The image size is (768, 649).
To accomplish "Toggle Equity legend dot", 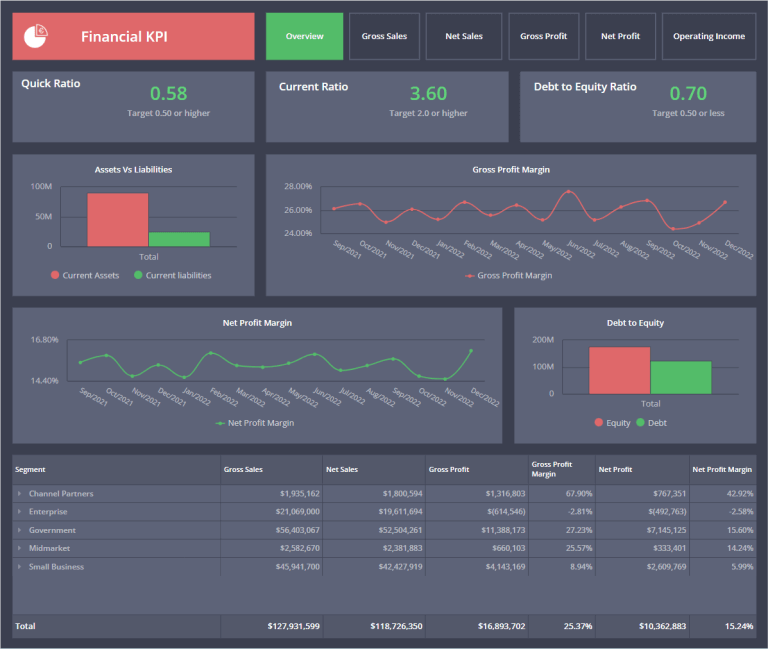I will point(599,423).
